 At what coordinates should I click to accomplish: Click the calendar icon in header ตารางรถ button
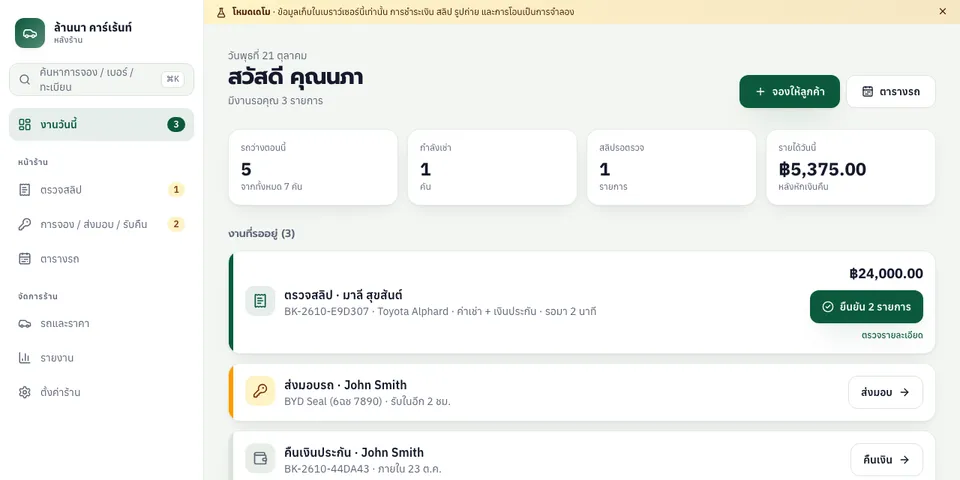point(868,92)
